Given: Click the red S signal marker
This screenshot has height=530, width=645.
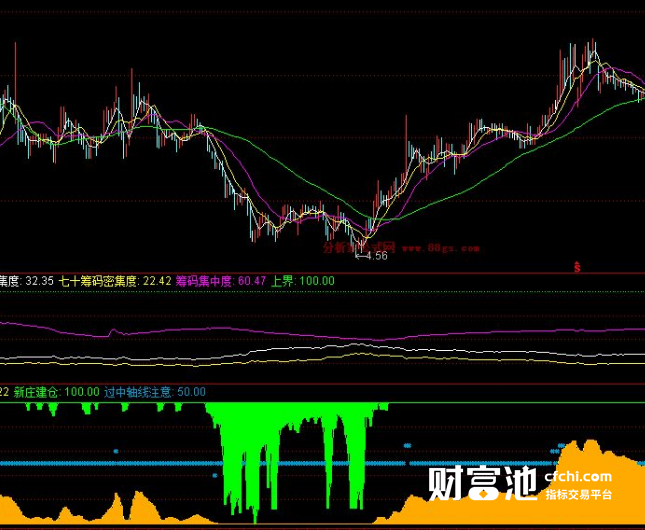Looking at the screenshot, I should click(577, 267).
